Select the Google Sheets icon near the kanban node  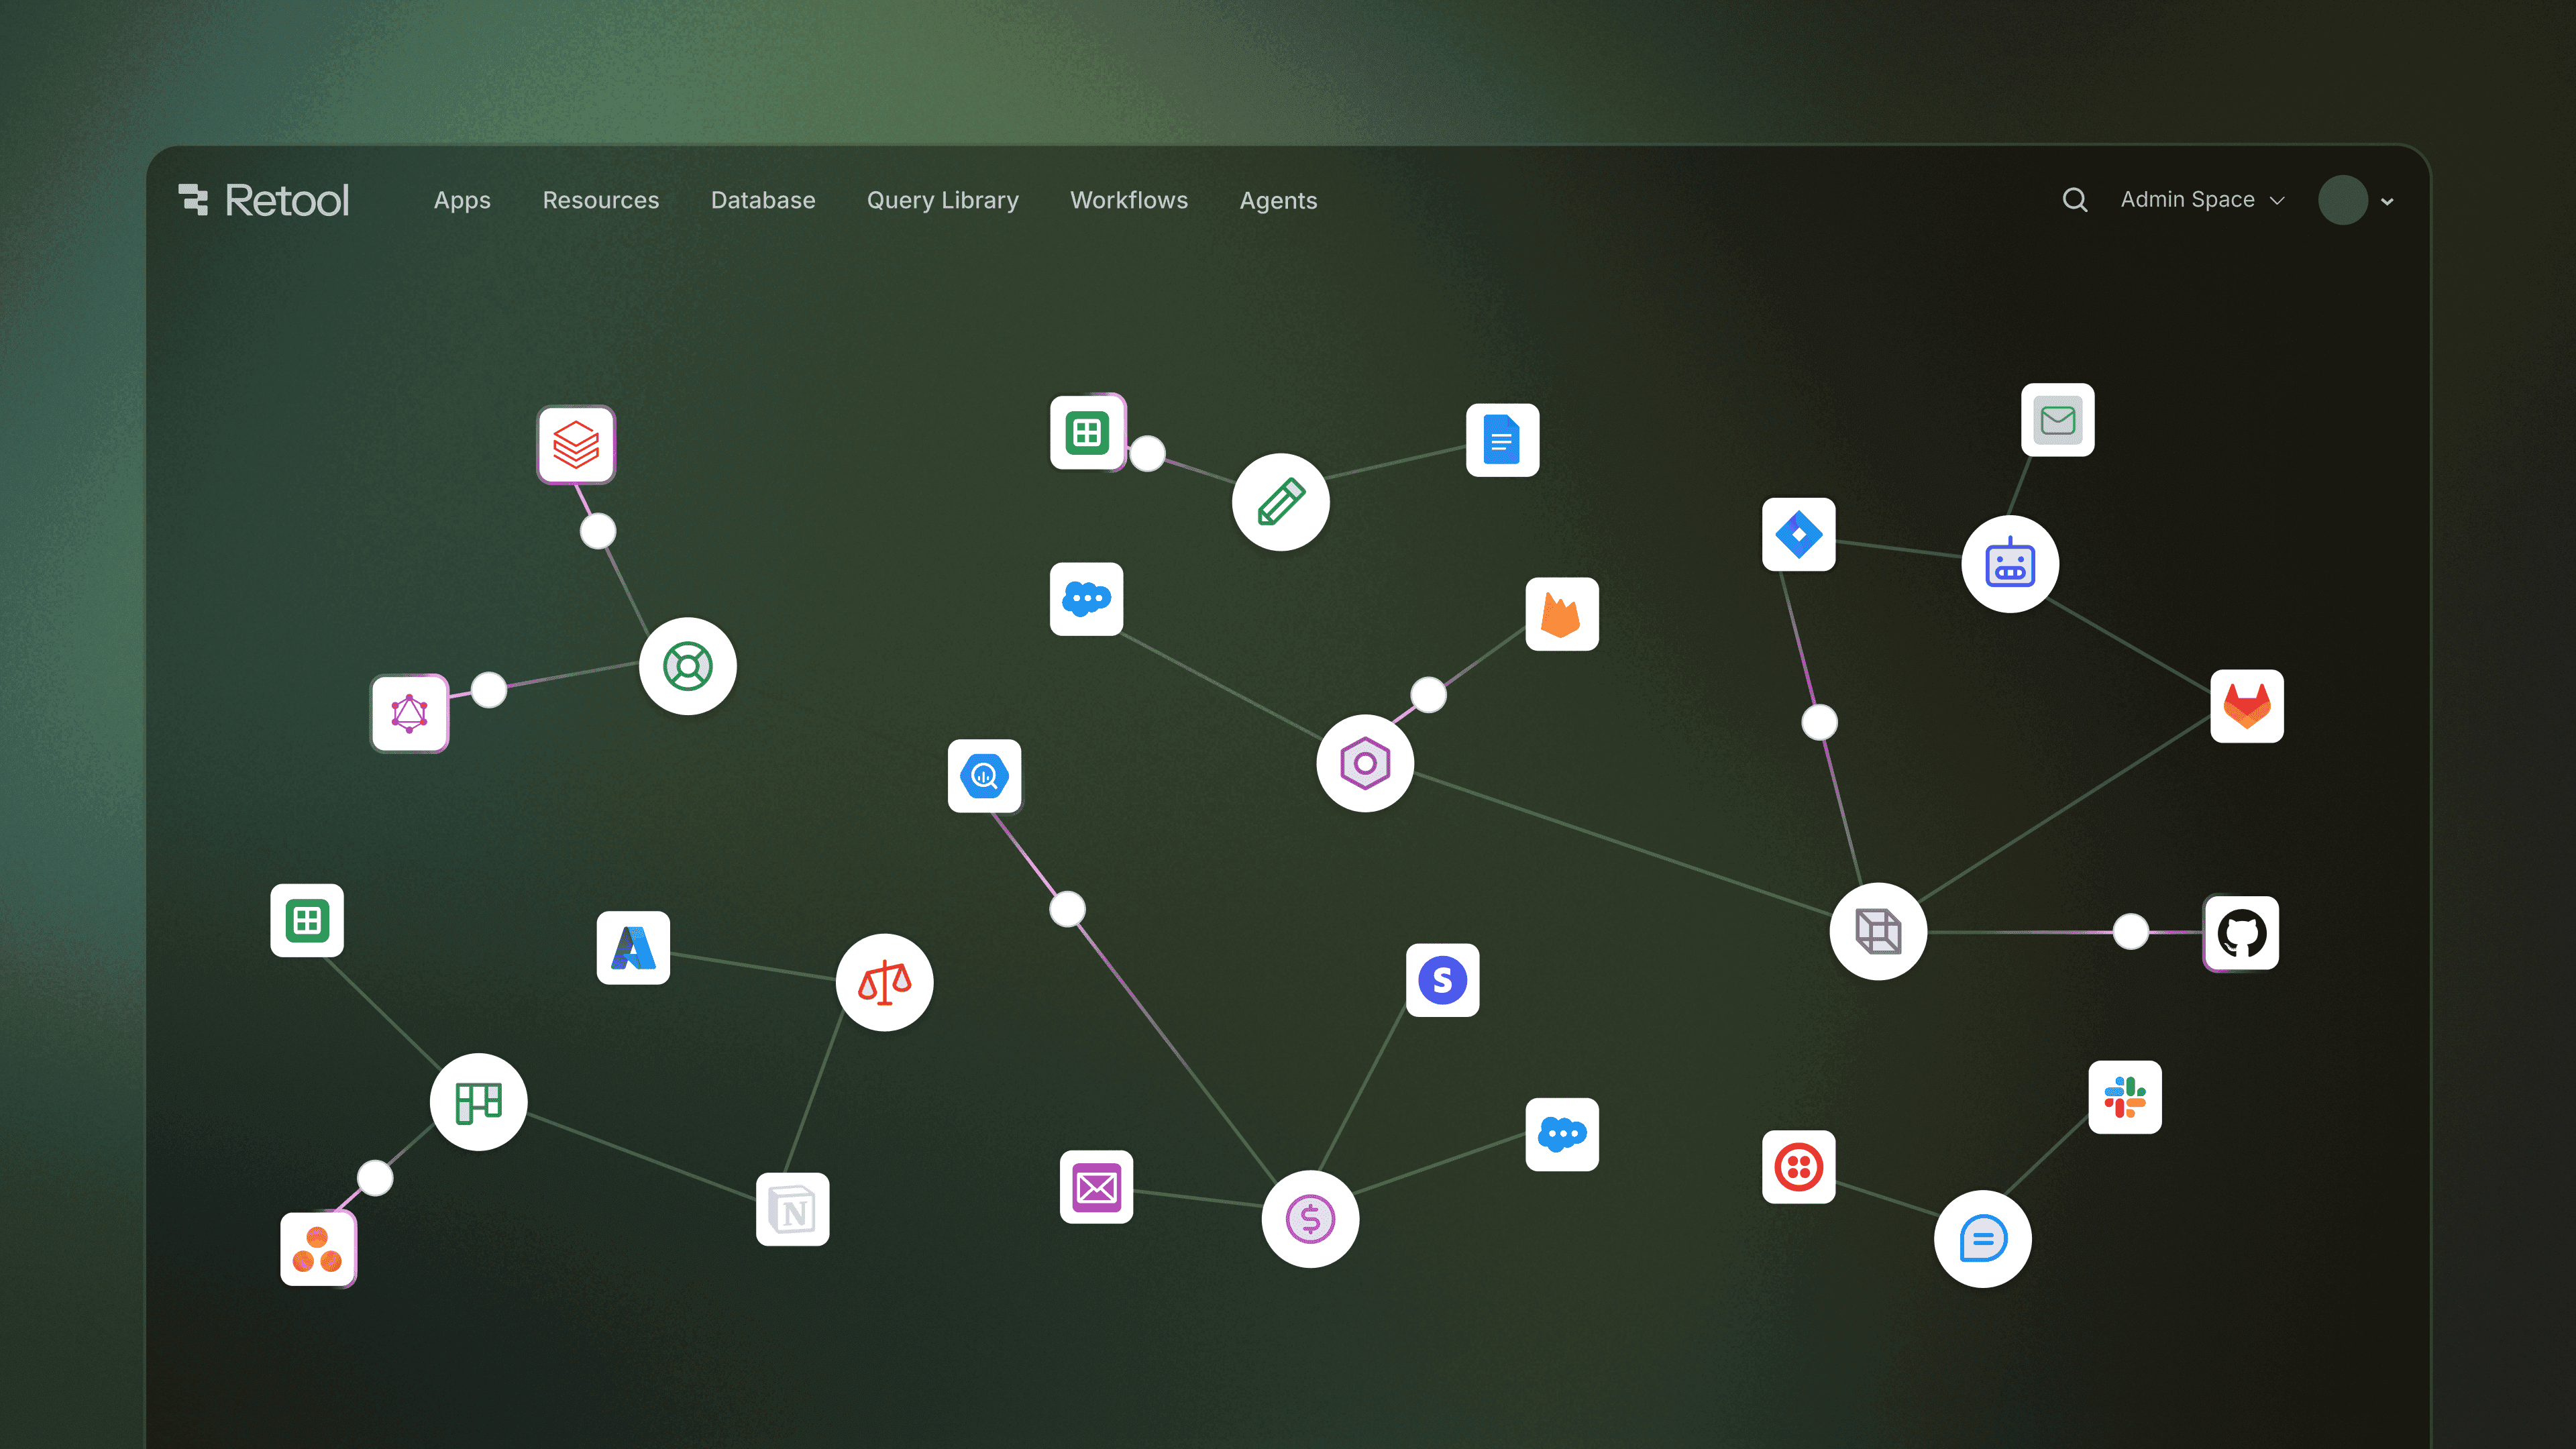pos(307,920)
